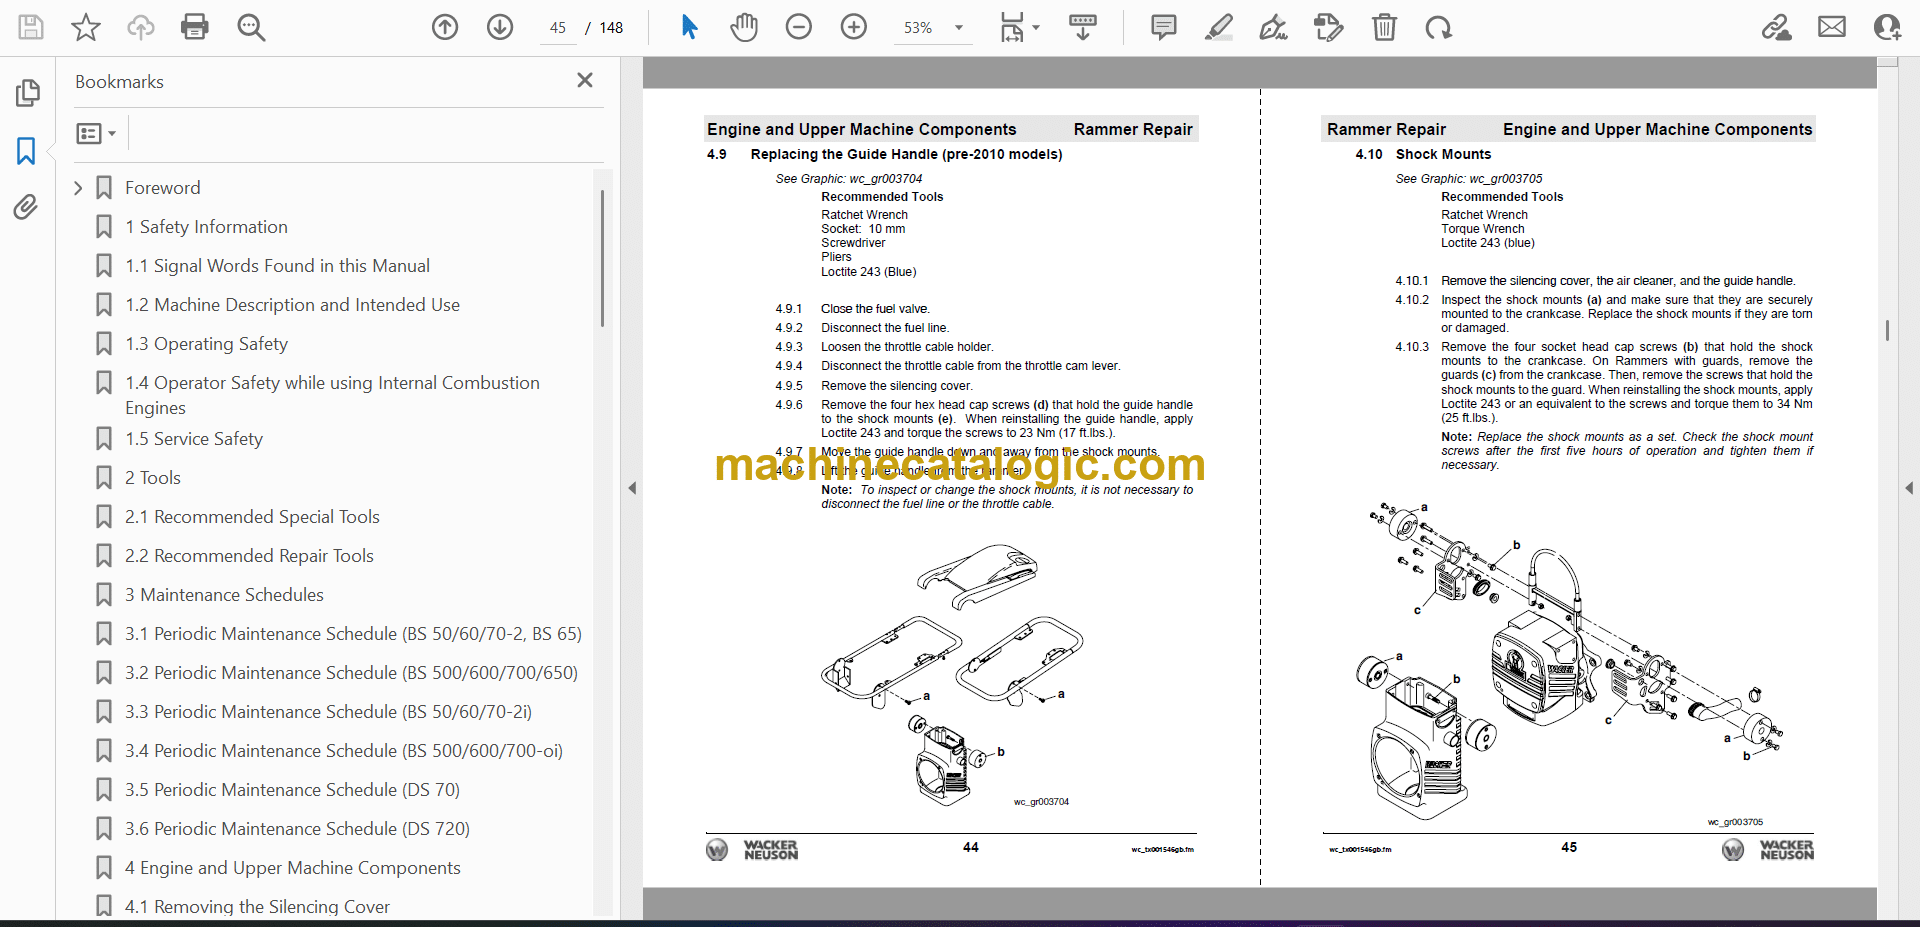Go to next page
The height and width of the screenshot is (927, 1920).
500,27
